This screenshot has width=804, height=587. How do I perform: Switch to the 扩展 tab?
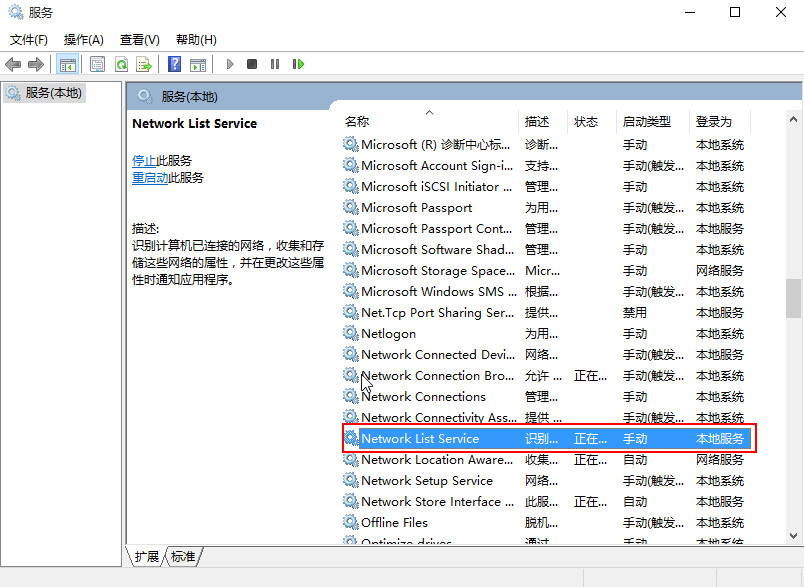147,556
